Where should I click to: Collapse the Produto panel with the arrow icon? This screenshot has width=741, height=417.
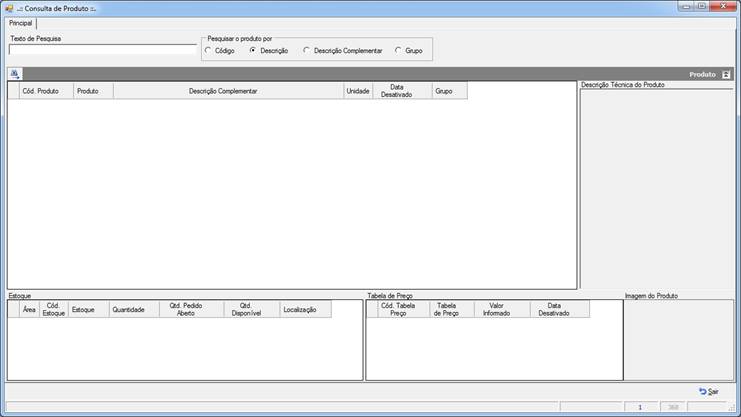pyautogui.click(x=726, y=75)
